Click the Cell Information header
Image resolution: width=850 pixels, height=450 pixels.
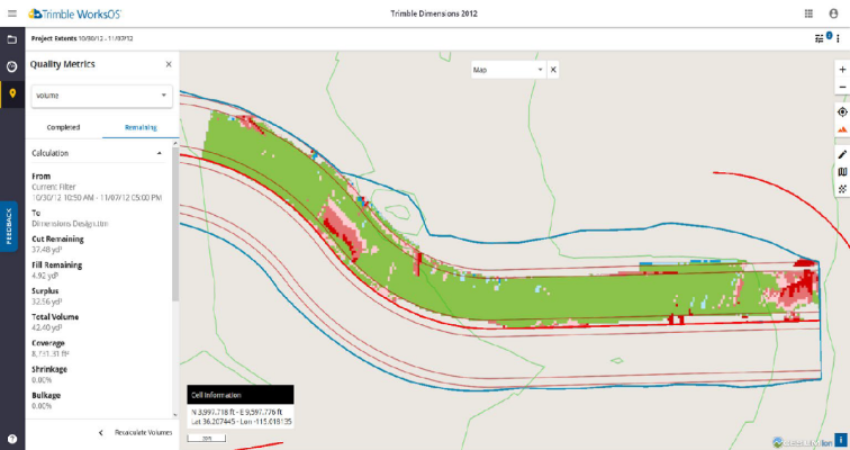click(241, 395)
